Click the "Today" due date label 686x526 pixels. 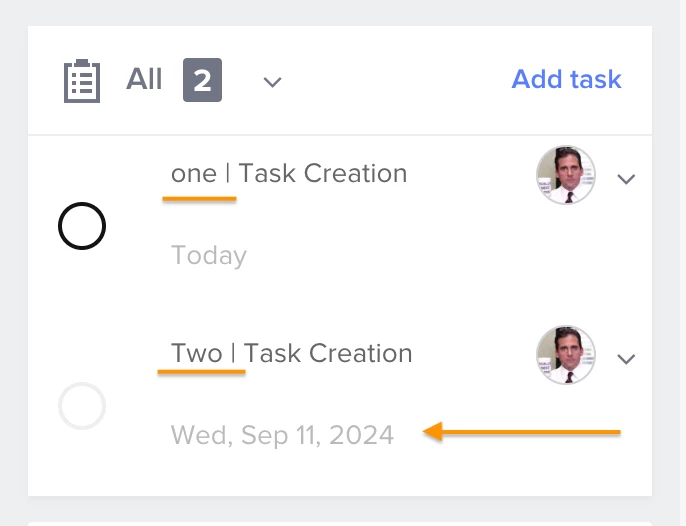pos(209,256)
